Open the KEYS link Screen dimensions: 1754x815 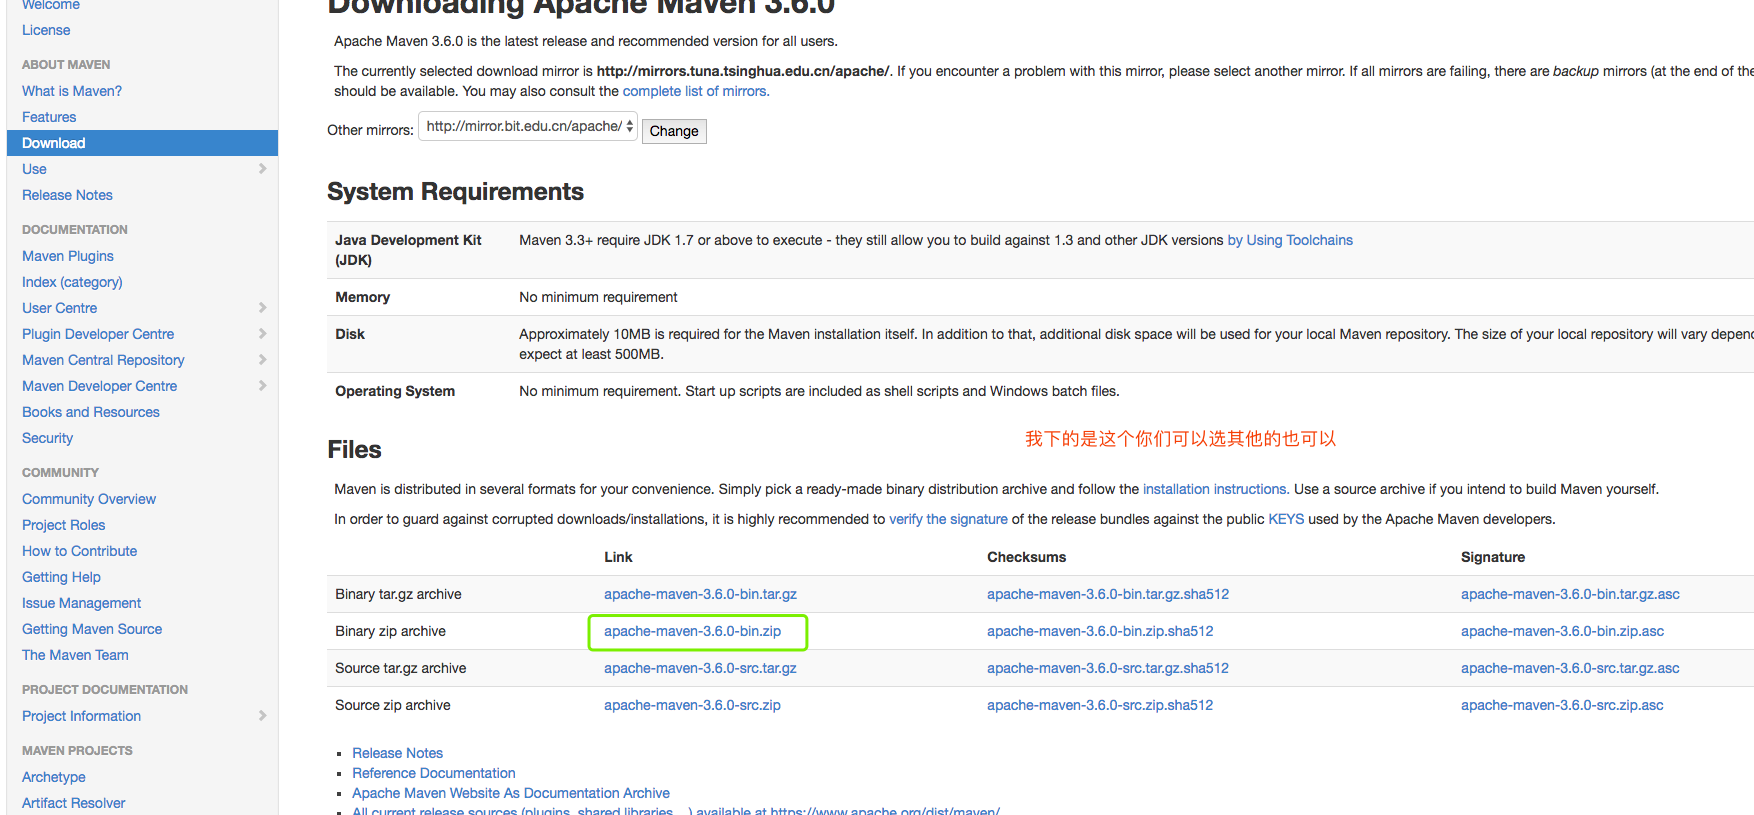[x=1286, y=519]
